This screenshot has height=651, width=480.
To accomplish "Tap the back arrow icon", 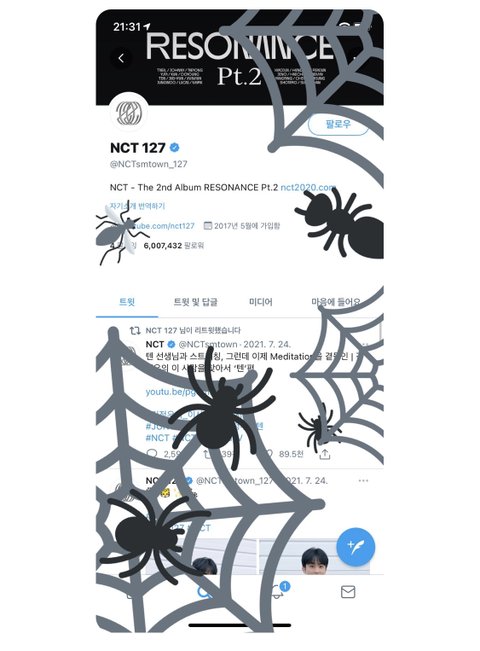I will click(x=121, y=58).
